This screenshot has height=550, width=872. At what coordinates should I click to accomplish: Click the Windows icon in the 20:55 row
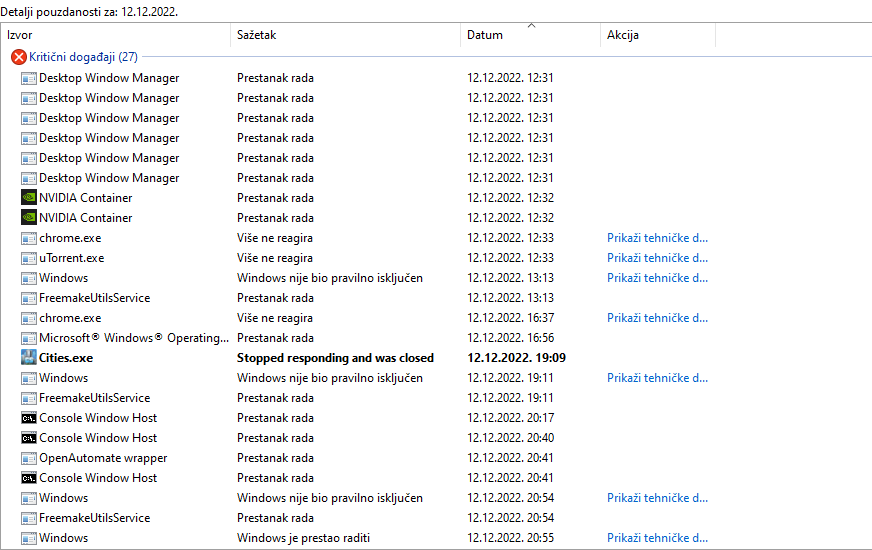28,538
